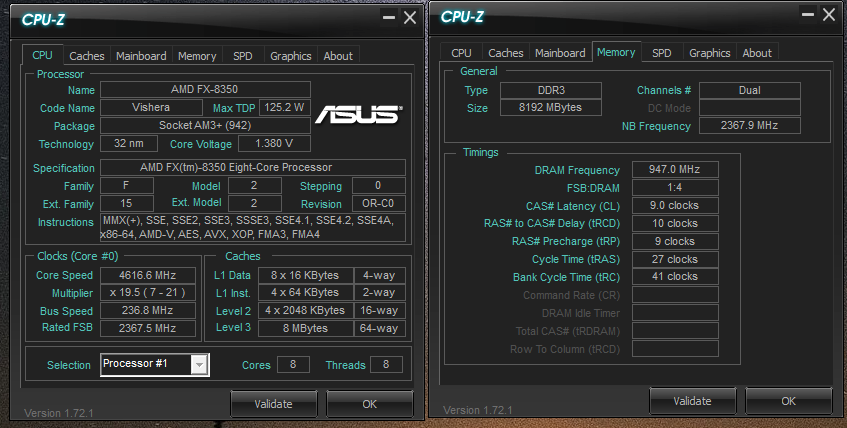The width and height of the screenshot is (847, 428).
Task: Click the 8 MBytes Level 3 value
Action: pyautogui.click(x=305, y=328)
